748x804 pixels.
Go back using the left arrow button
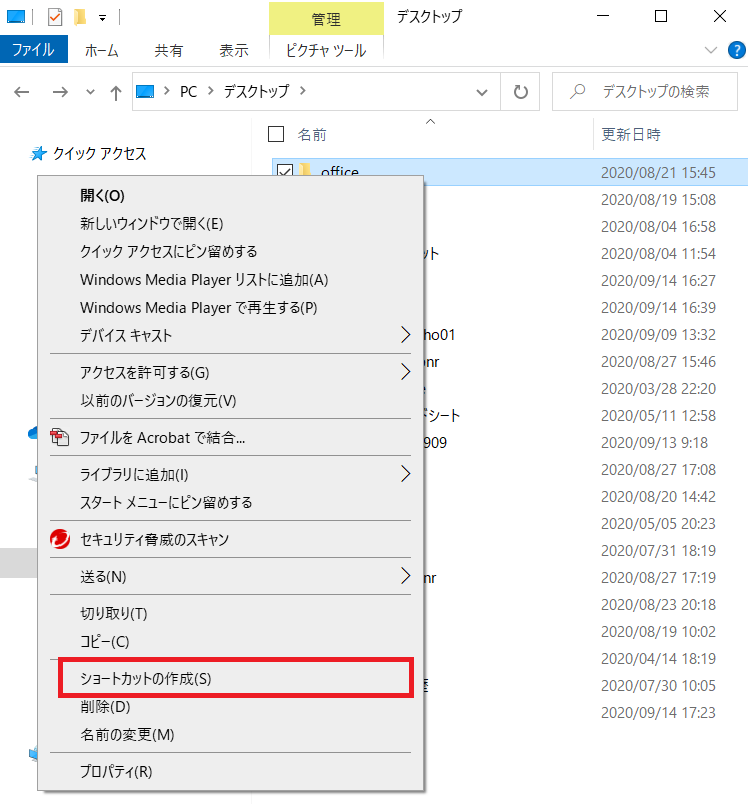(22, 92)
